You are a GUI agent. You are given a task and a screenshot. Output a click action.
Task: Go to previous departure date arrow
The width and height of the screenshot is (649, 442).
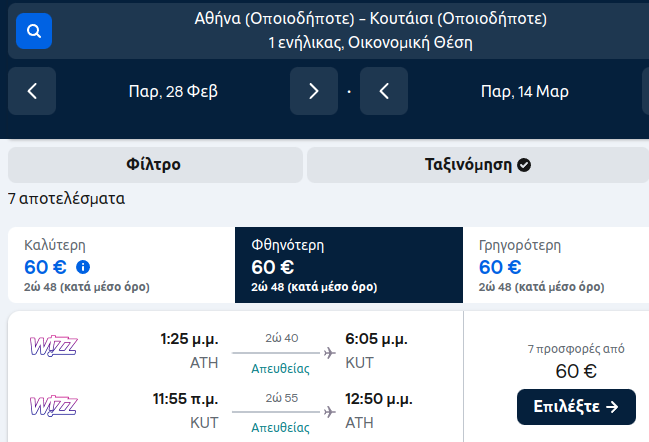[x=32, y=91]
